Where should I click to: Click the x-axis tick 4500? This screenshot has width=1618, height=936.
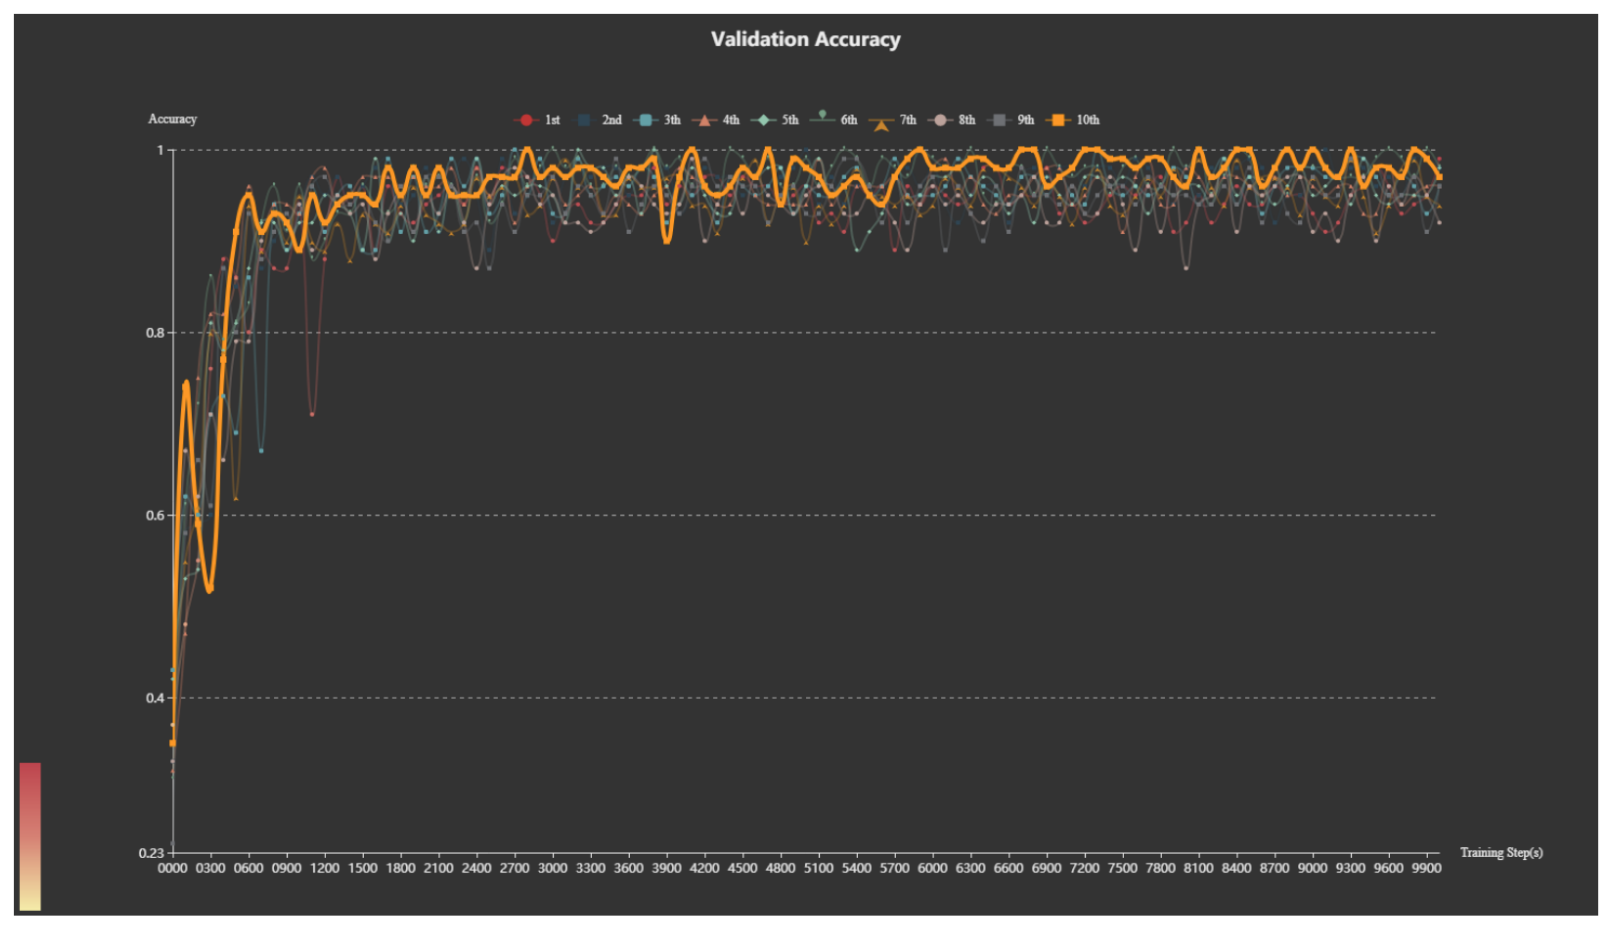click(x=742, y=869)
